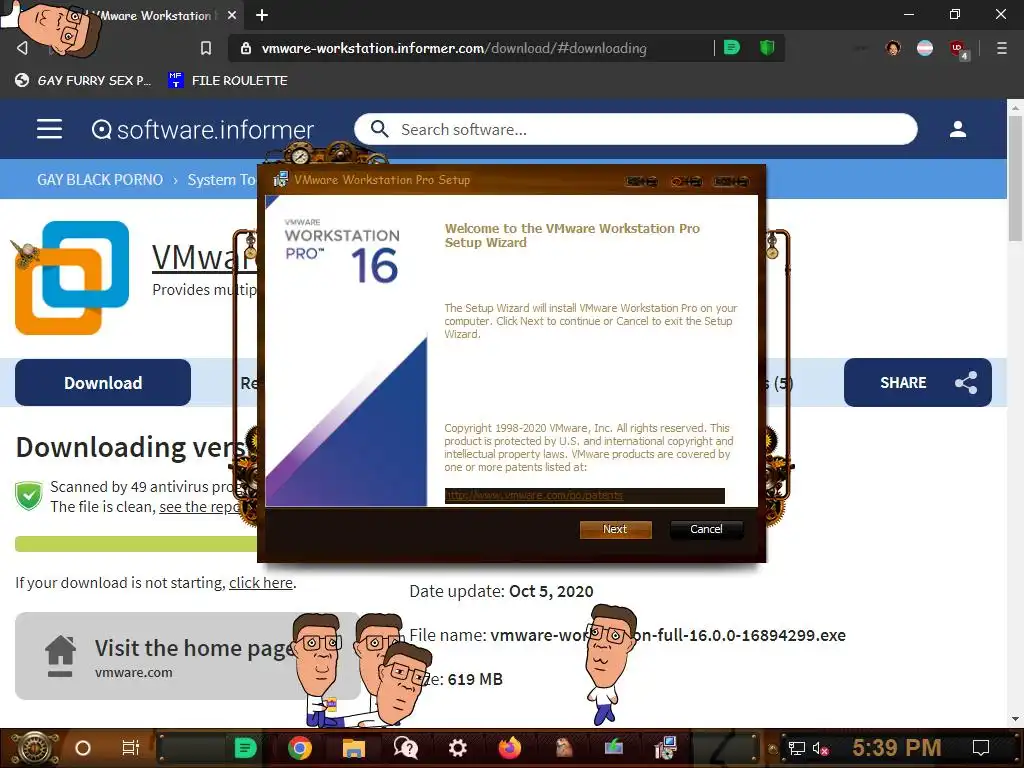
Task: Open Task View on the taskbar
Action: (x=131, y=748)
